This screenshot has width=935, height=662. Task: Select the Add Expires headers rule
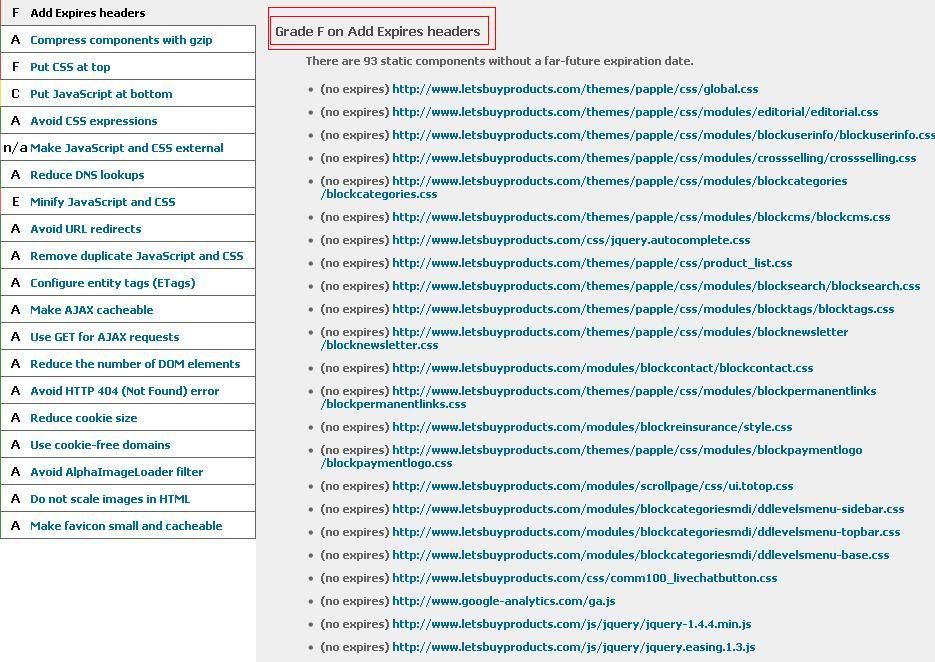[x=88, y=13]
